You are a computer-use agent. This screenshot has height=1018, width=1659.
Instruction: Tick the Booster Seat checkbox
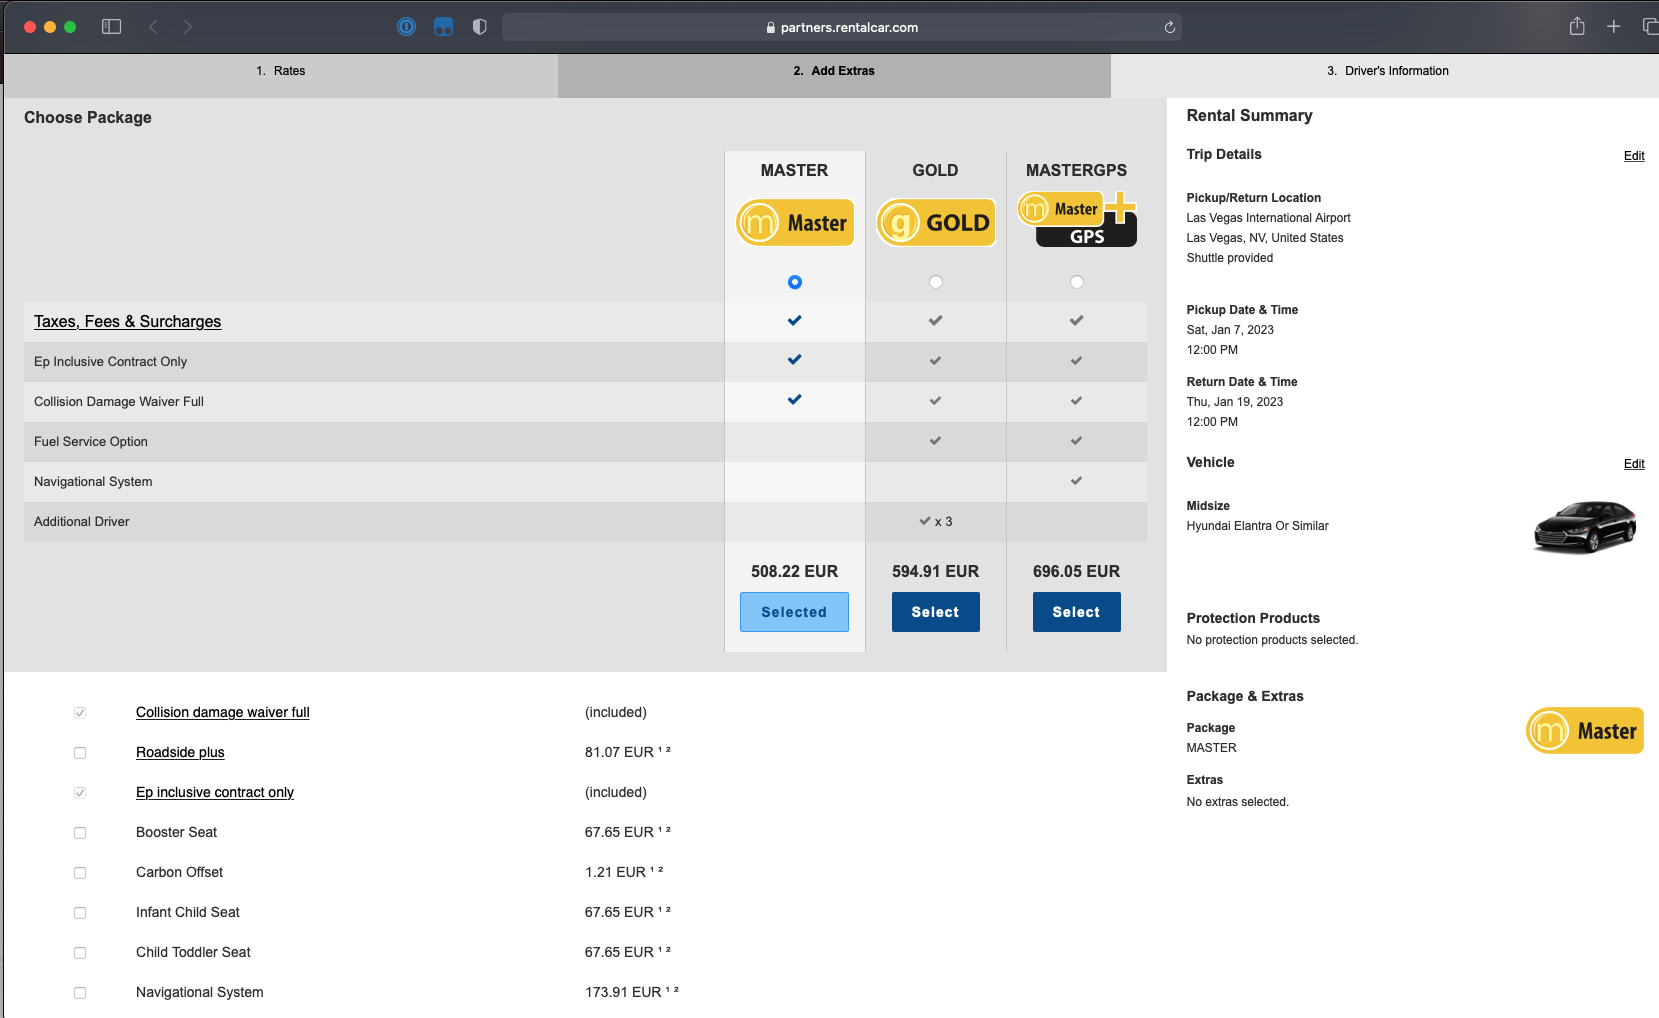pos(80,833)
